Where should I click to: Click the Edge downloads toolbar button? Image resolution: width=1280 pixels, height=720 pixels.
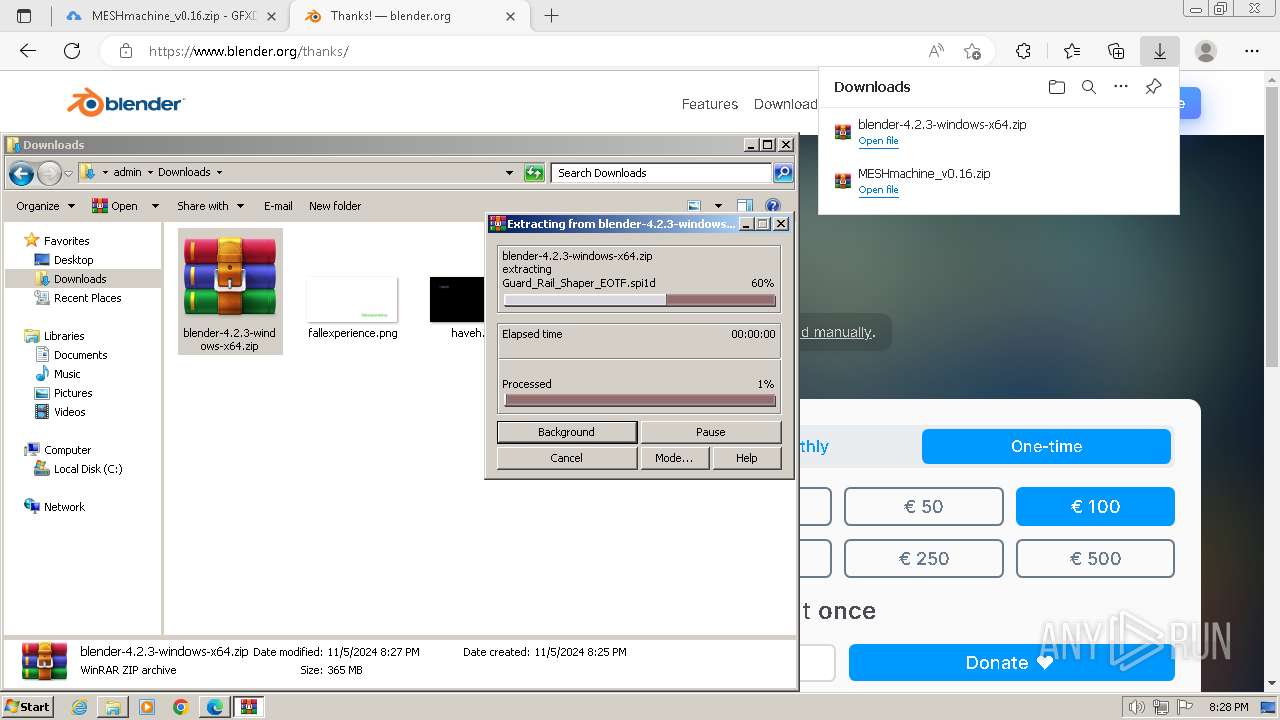[1160, 51]
